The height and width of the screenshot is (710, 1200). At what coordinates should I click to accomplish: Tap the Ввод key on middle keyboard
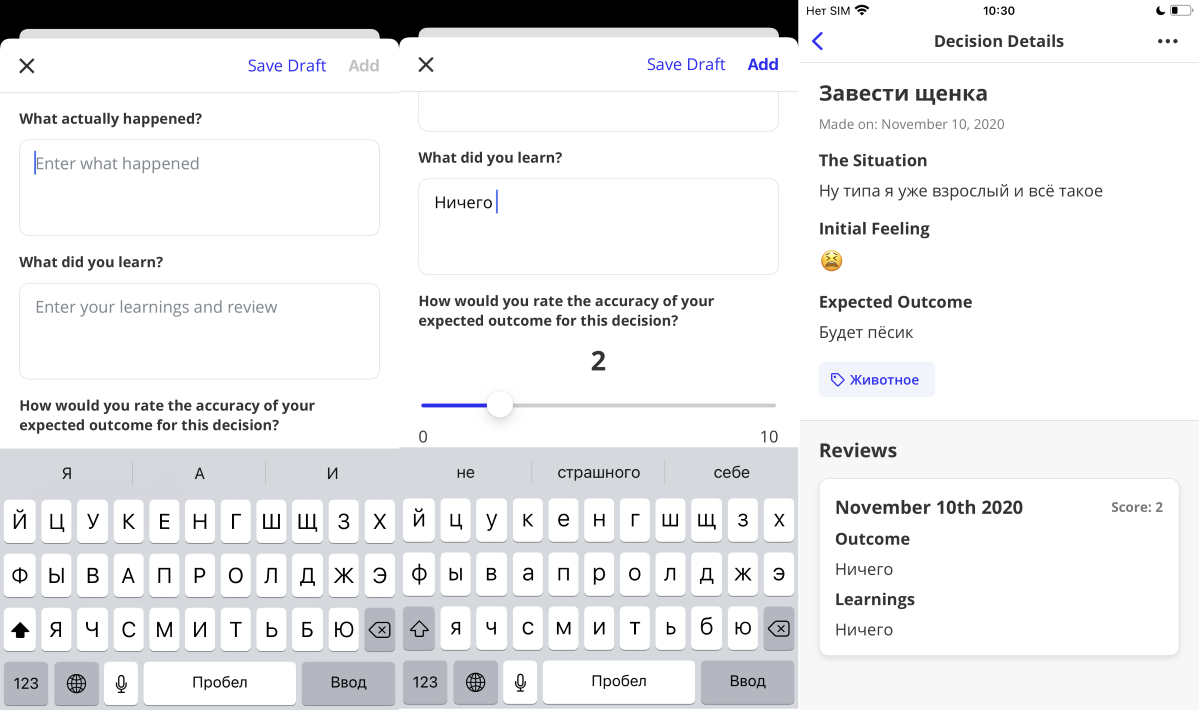click(x=748, y=682)
